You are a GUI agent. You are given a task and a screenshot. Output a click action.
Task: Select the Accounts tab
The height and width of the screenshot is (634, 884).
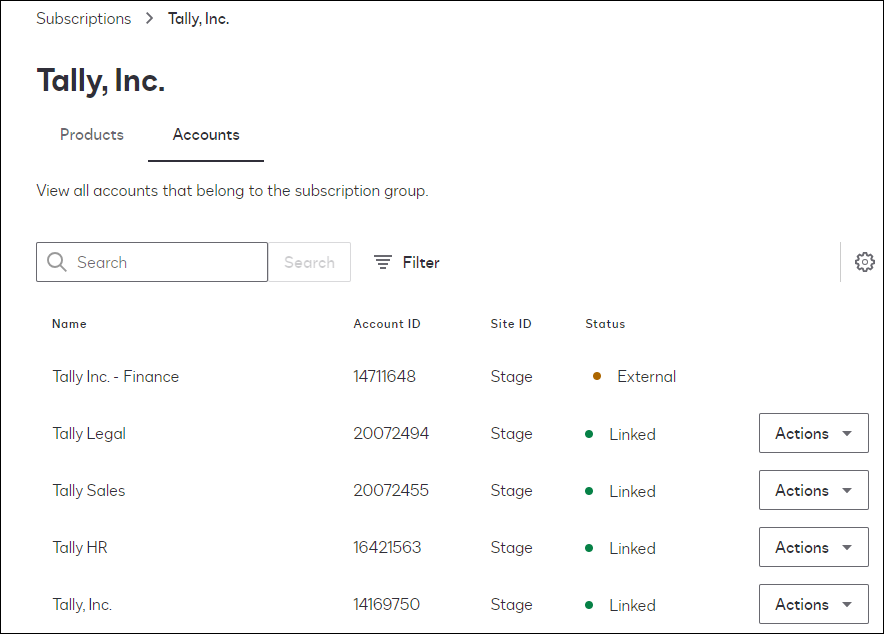205,134
